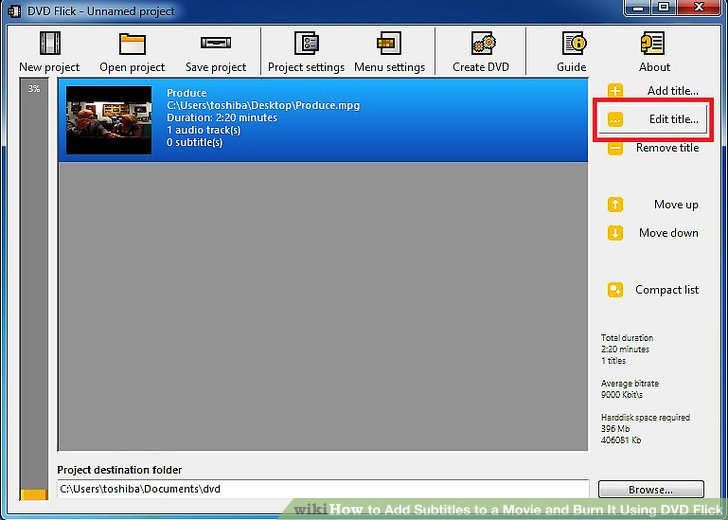Click the Move down label
The width and height of the screenshot is (728, 520).
click(669, 233)
